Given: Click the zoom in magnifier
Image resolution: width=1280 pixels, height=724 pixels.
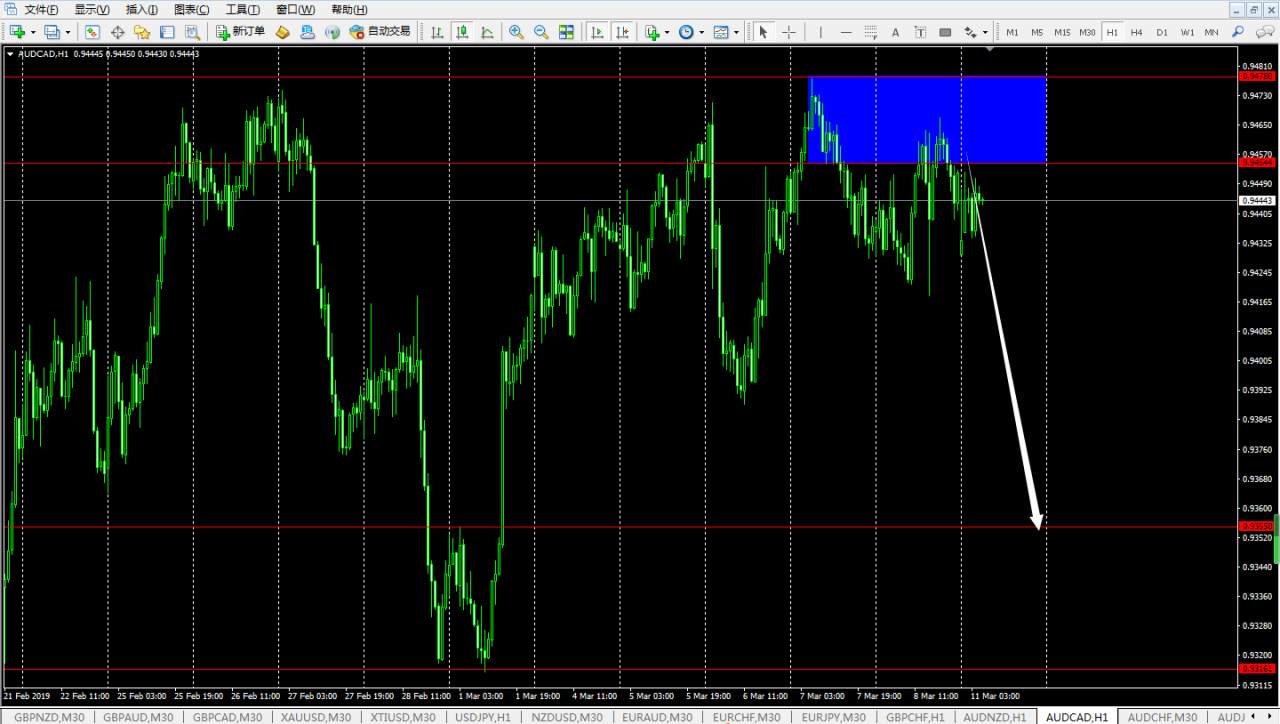Looking at the screenshot, I should coord(516,32).
